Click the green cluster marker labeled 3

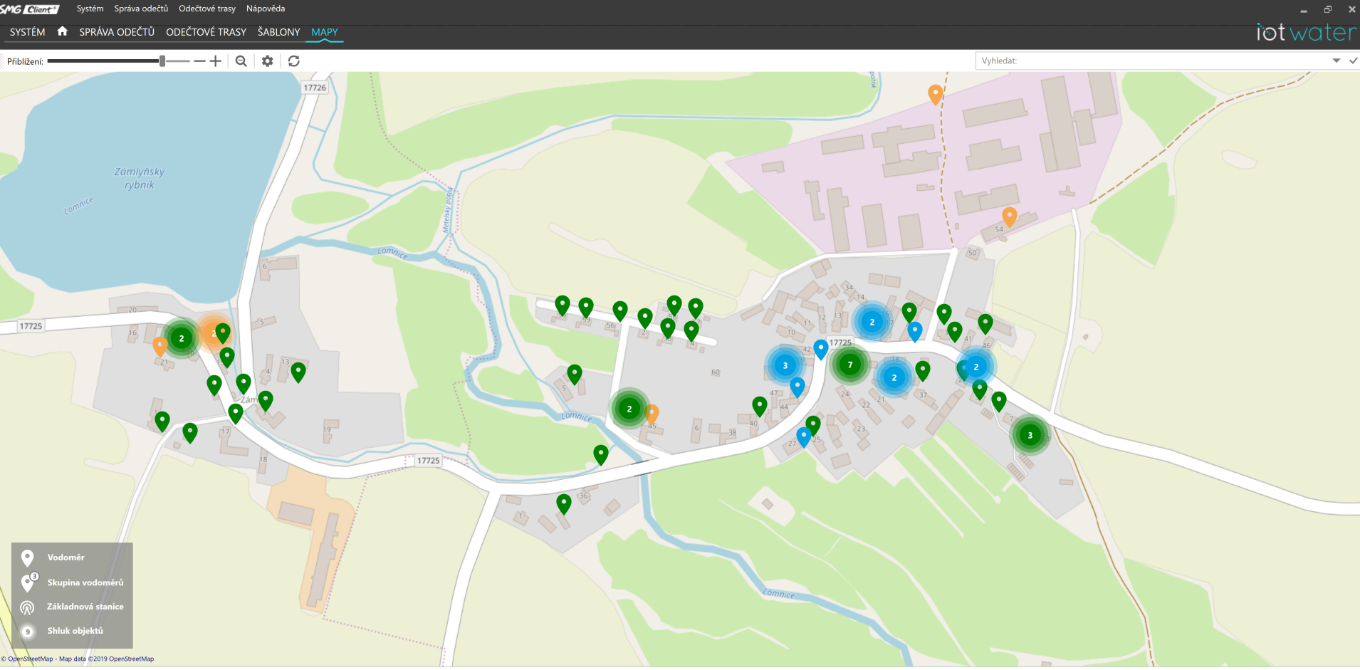pos(1030,435)
